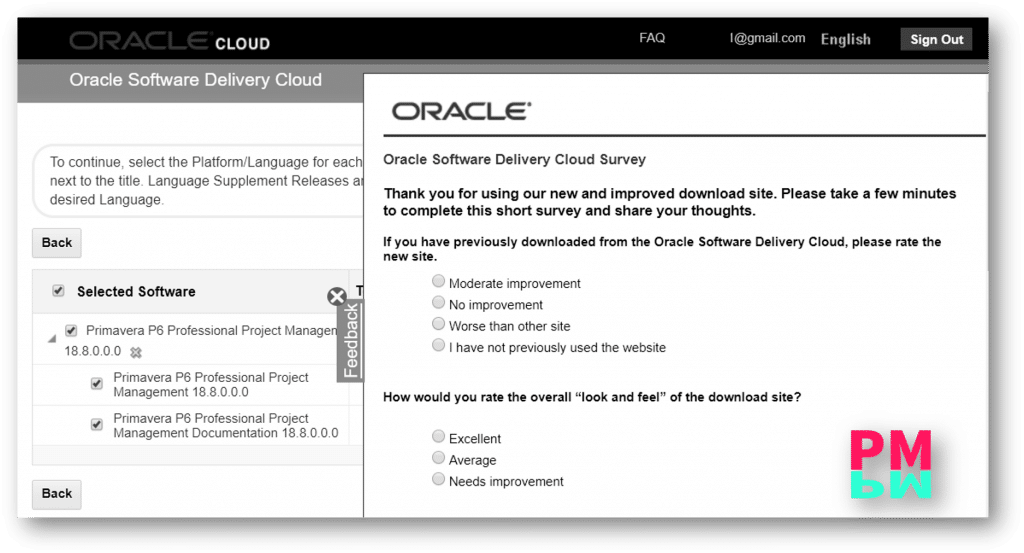This screenshot has height=553, width=1024.
Task: Click the Oracle logo in survey panel
Action: 461,111
